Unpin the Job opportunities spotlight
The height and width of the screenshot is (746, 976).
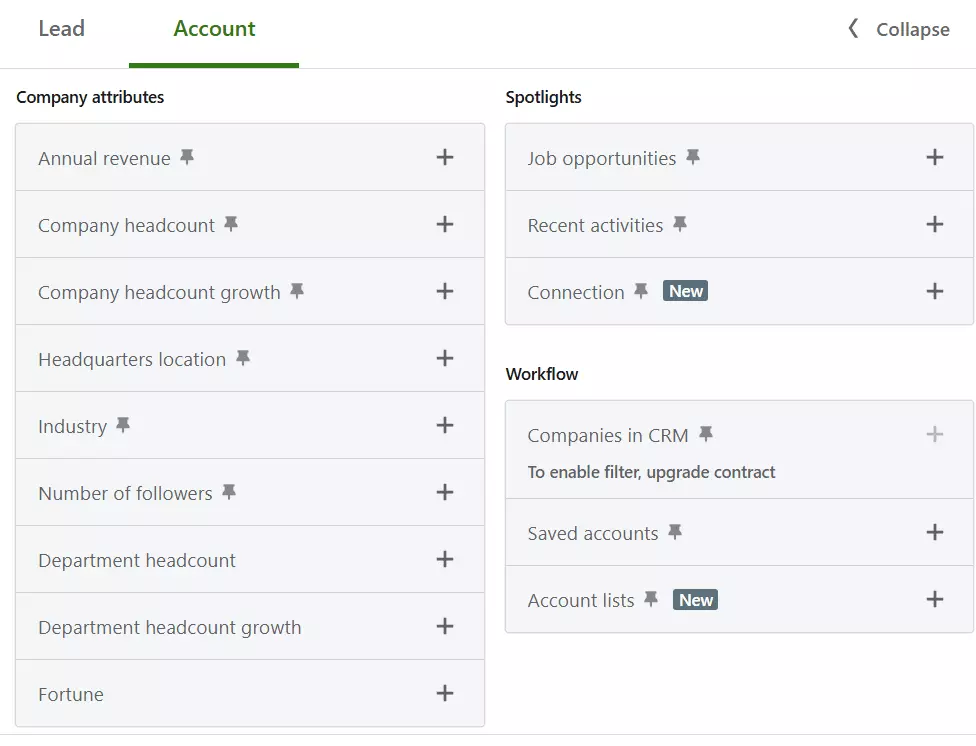point(691,155)
